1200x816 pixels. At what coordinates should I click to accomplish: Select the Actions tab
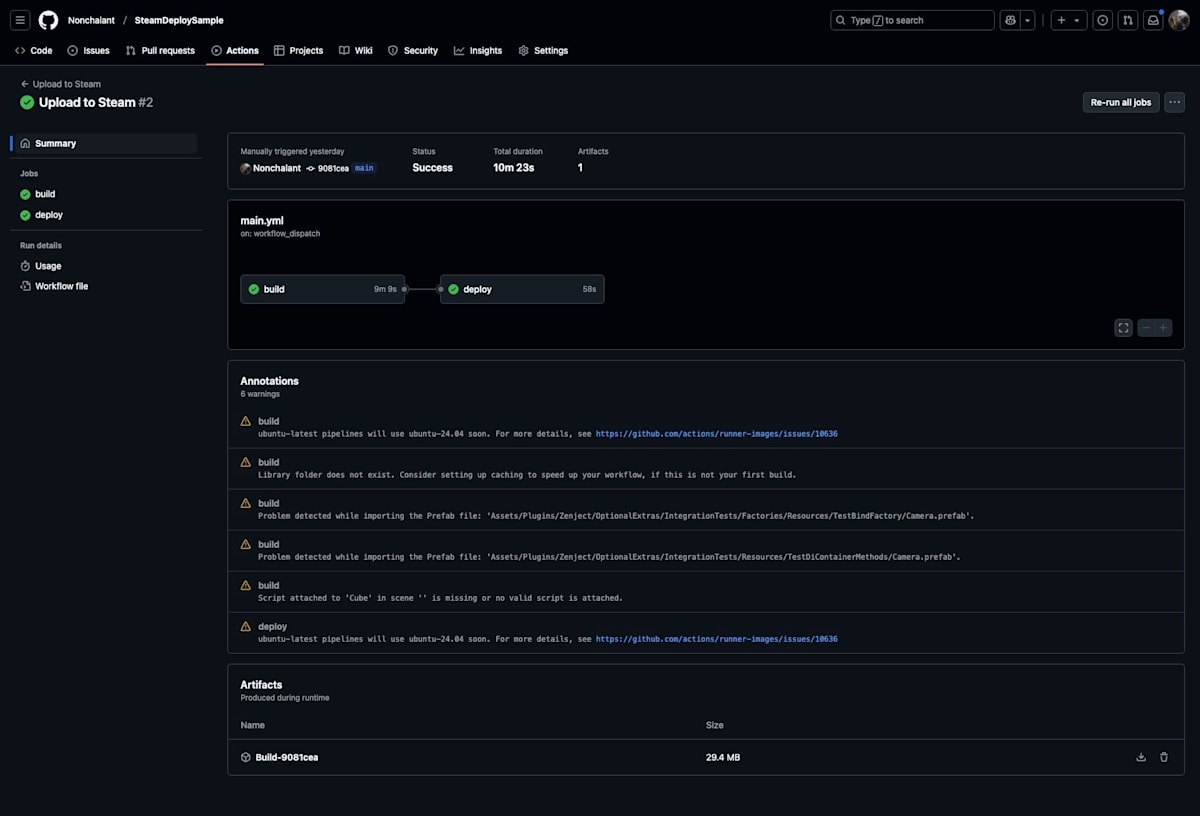click(235, 50)
